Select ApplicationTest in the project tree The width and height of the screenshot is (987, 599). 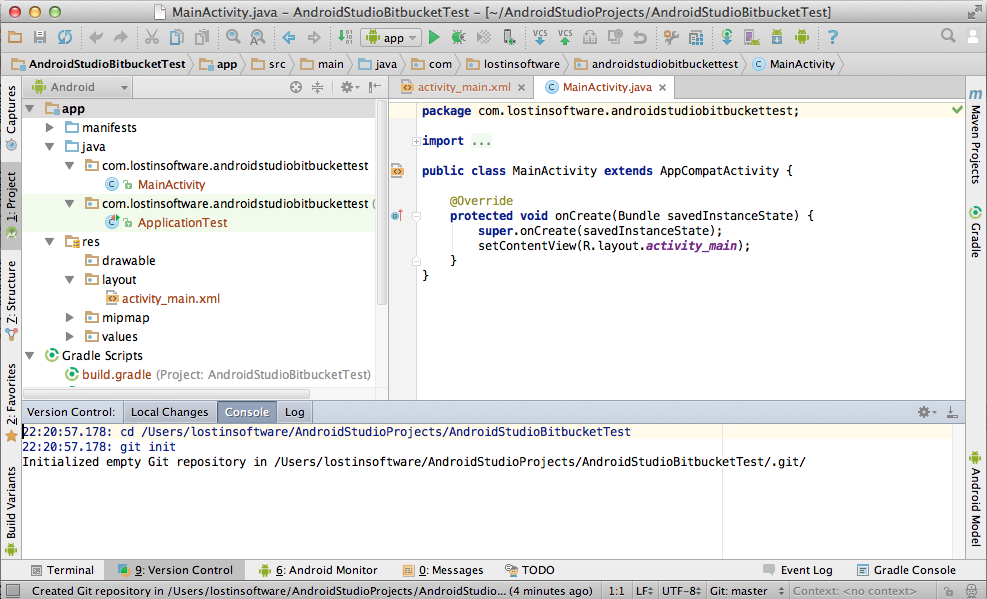pos(182,223)
